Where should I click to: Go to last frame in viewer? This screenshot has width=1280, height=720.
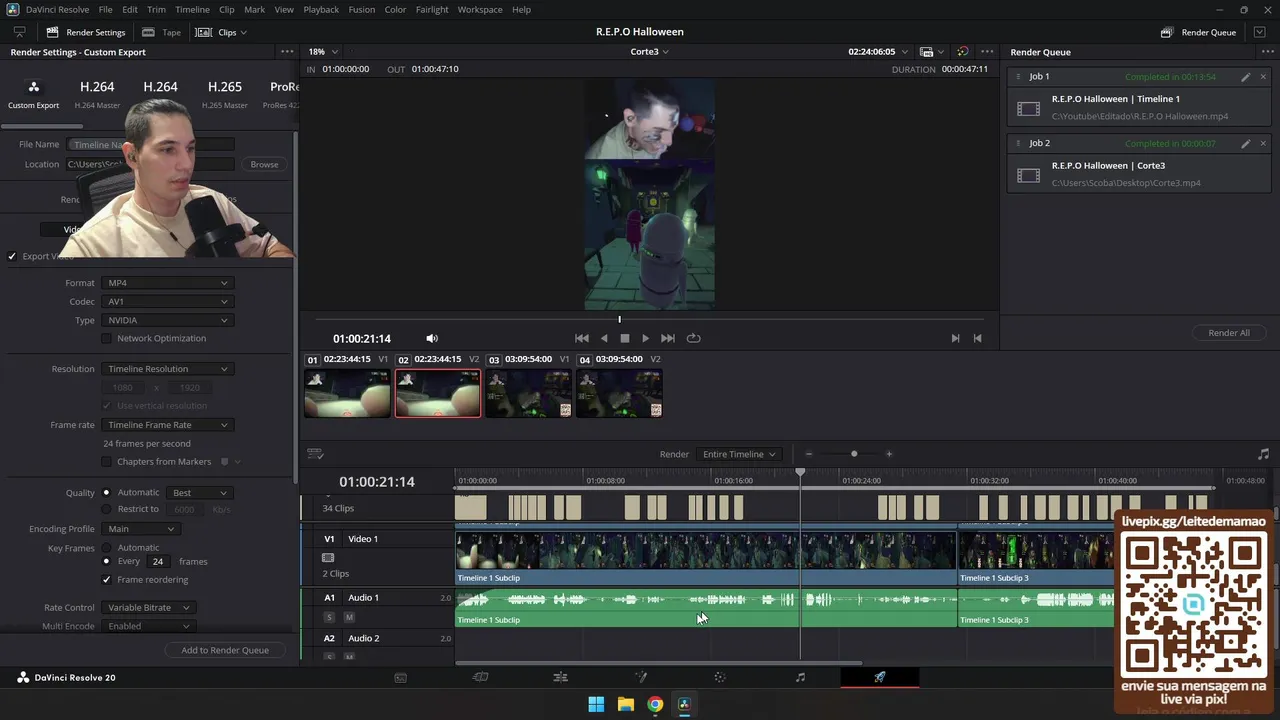668,339
